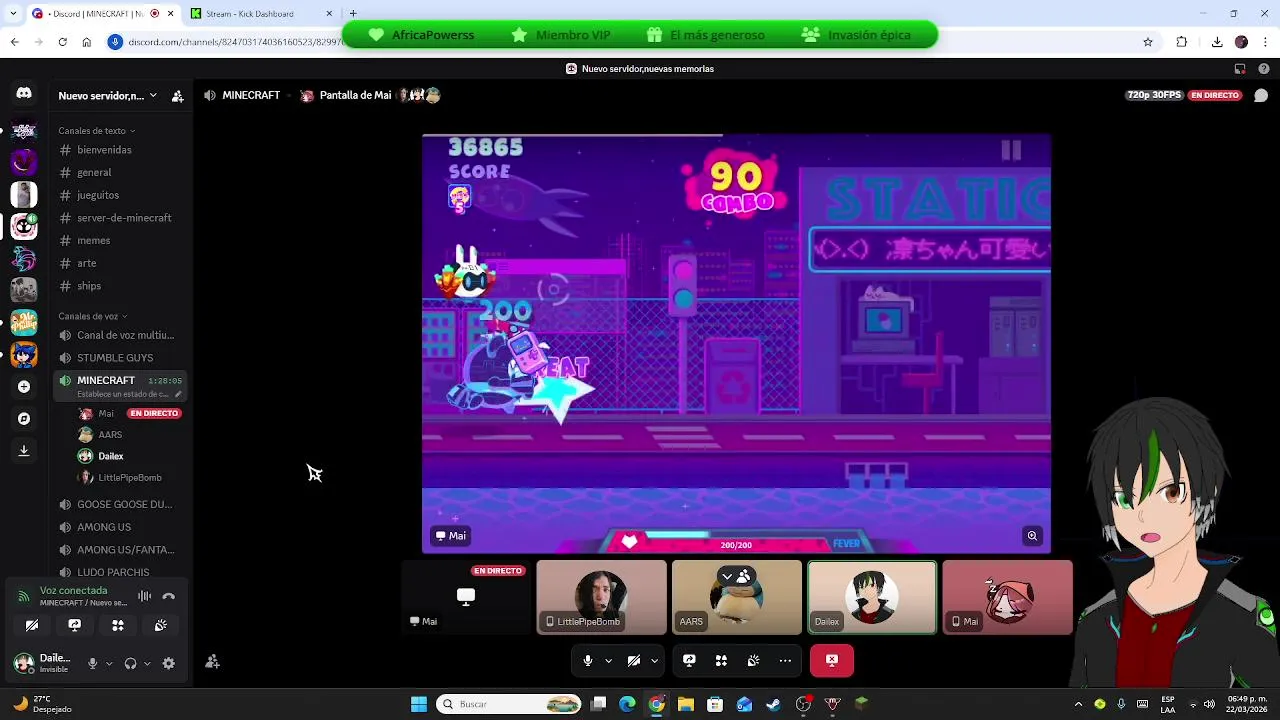Expand the server name dropdown menu
The height and width of the screenshot is (720, 1280).
[153, 96]
